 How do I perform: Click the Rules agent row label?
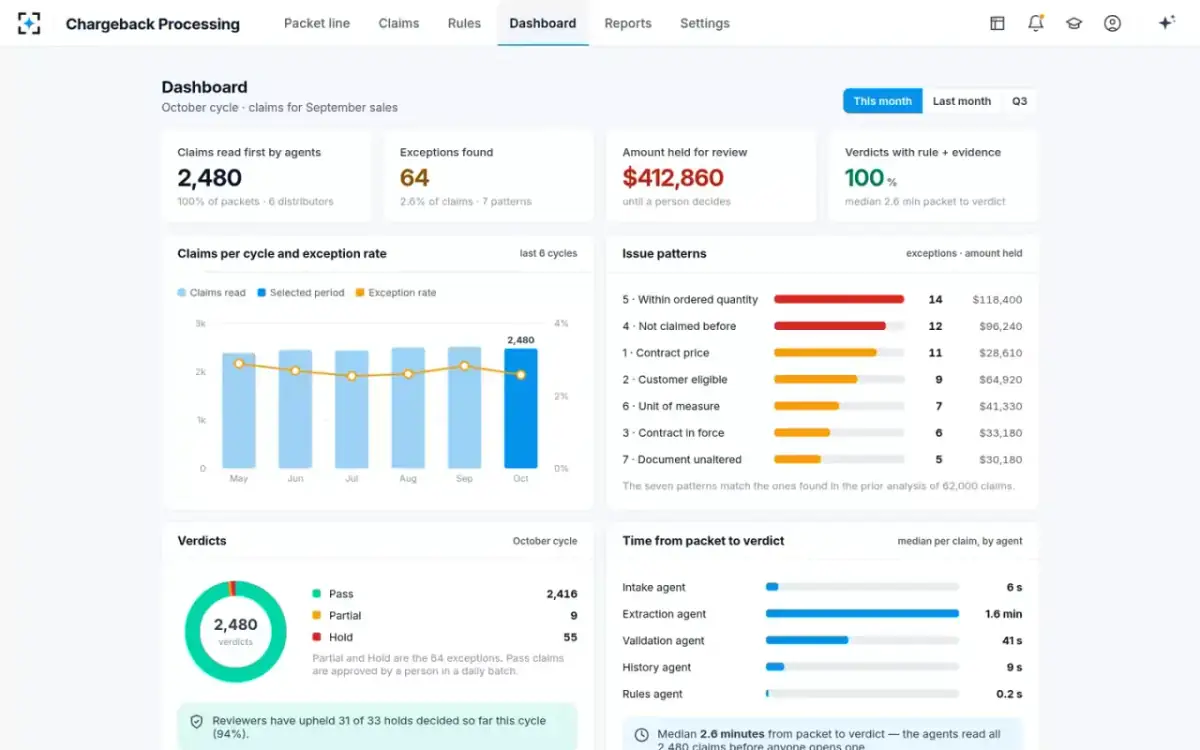653,694
